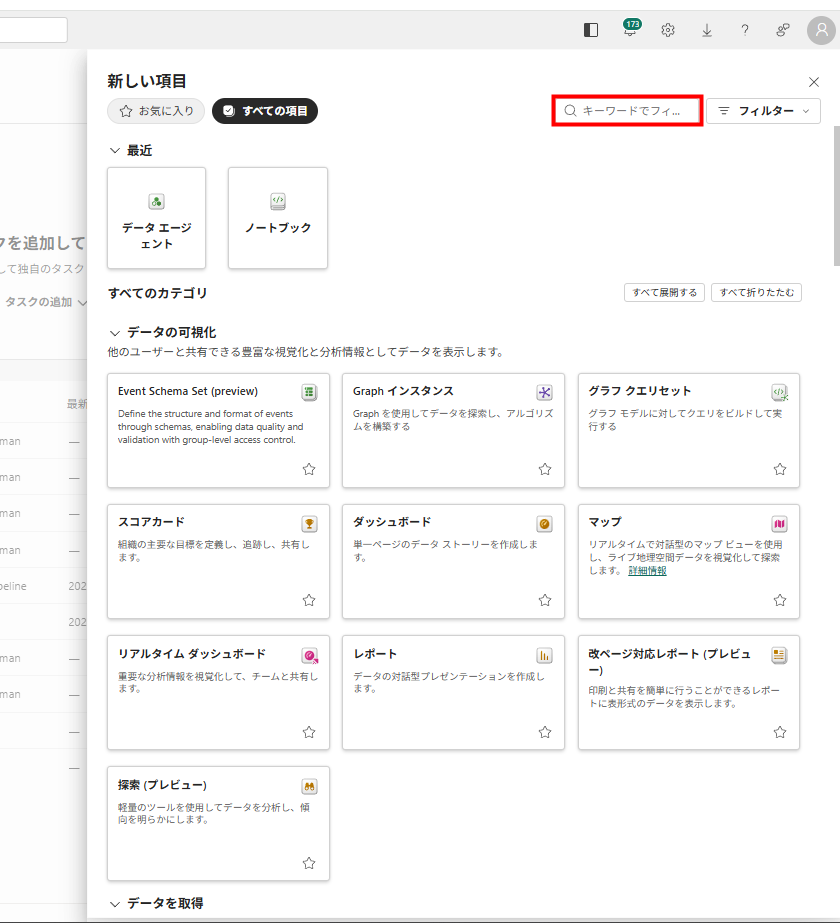This screenshot has width=840, height=923.
Task: Favorite the Event Schema Set card star
Action: pos(309,469)
